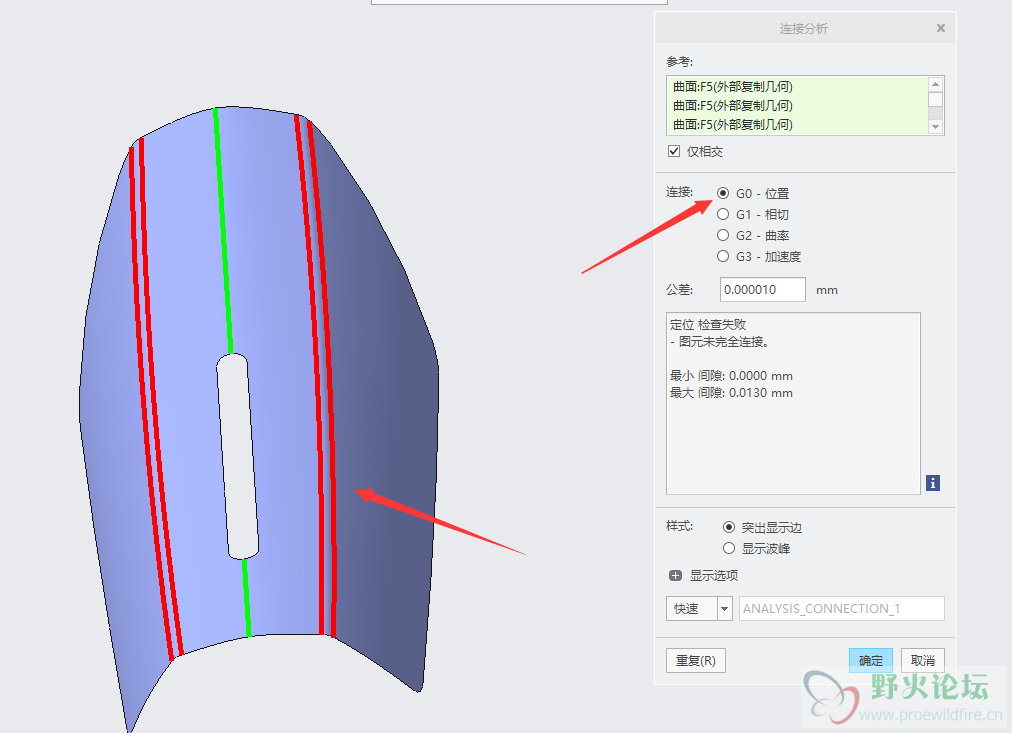The image size is (1012, 733).
Task: Click the 定位 检查失败 result line
Action: [708, 325]
